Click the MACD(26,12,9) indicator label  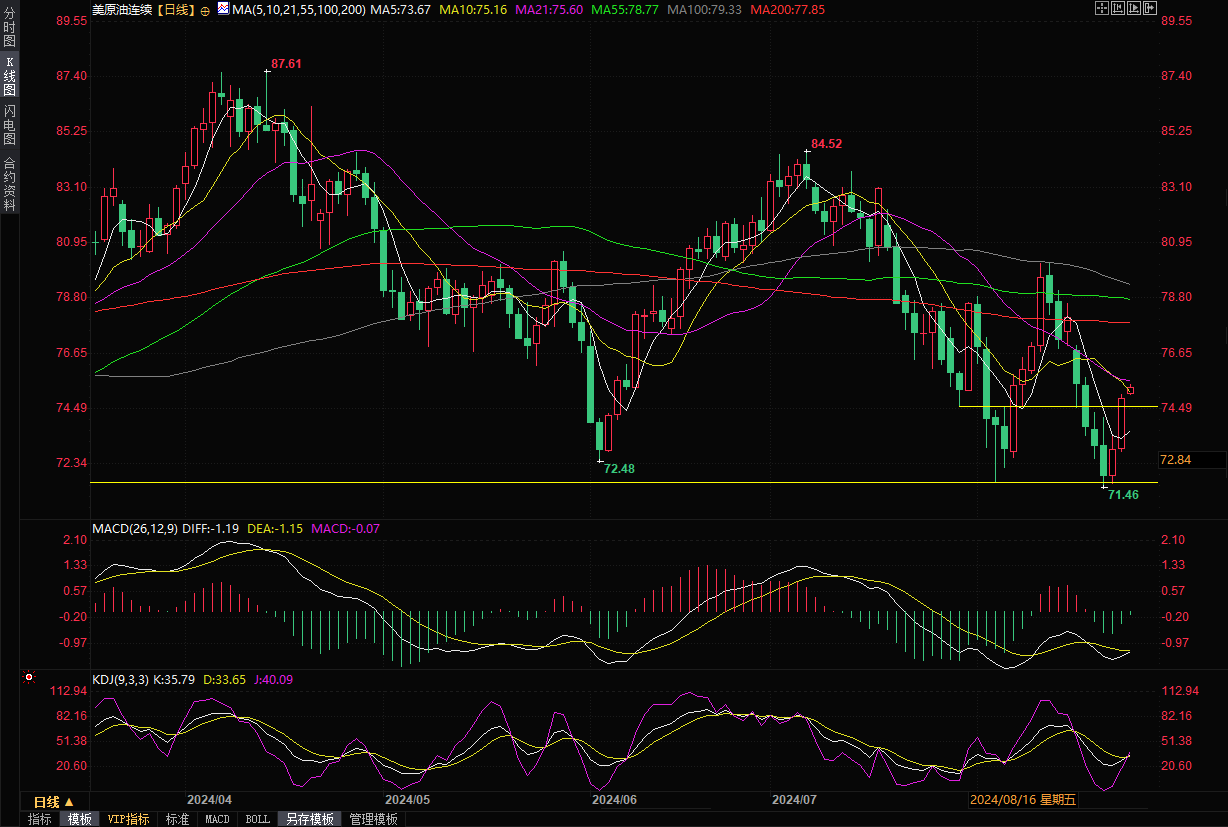coord(135,528)
